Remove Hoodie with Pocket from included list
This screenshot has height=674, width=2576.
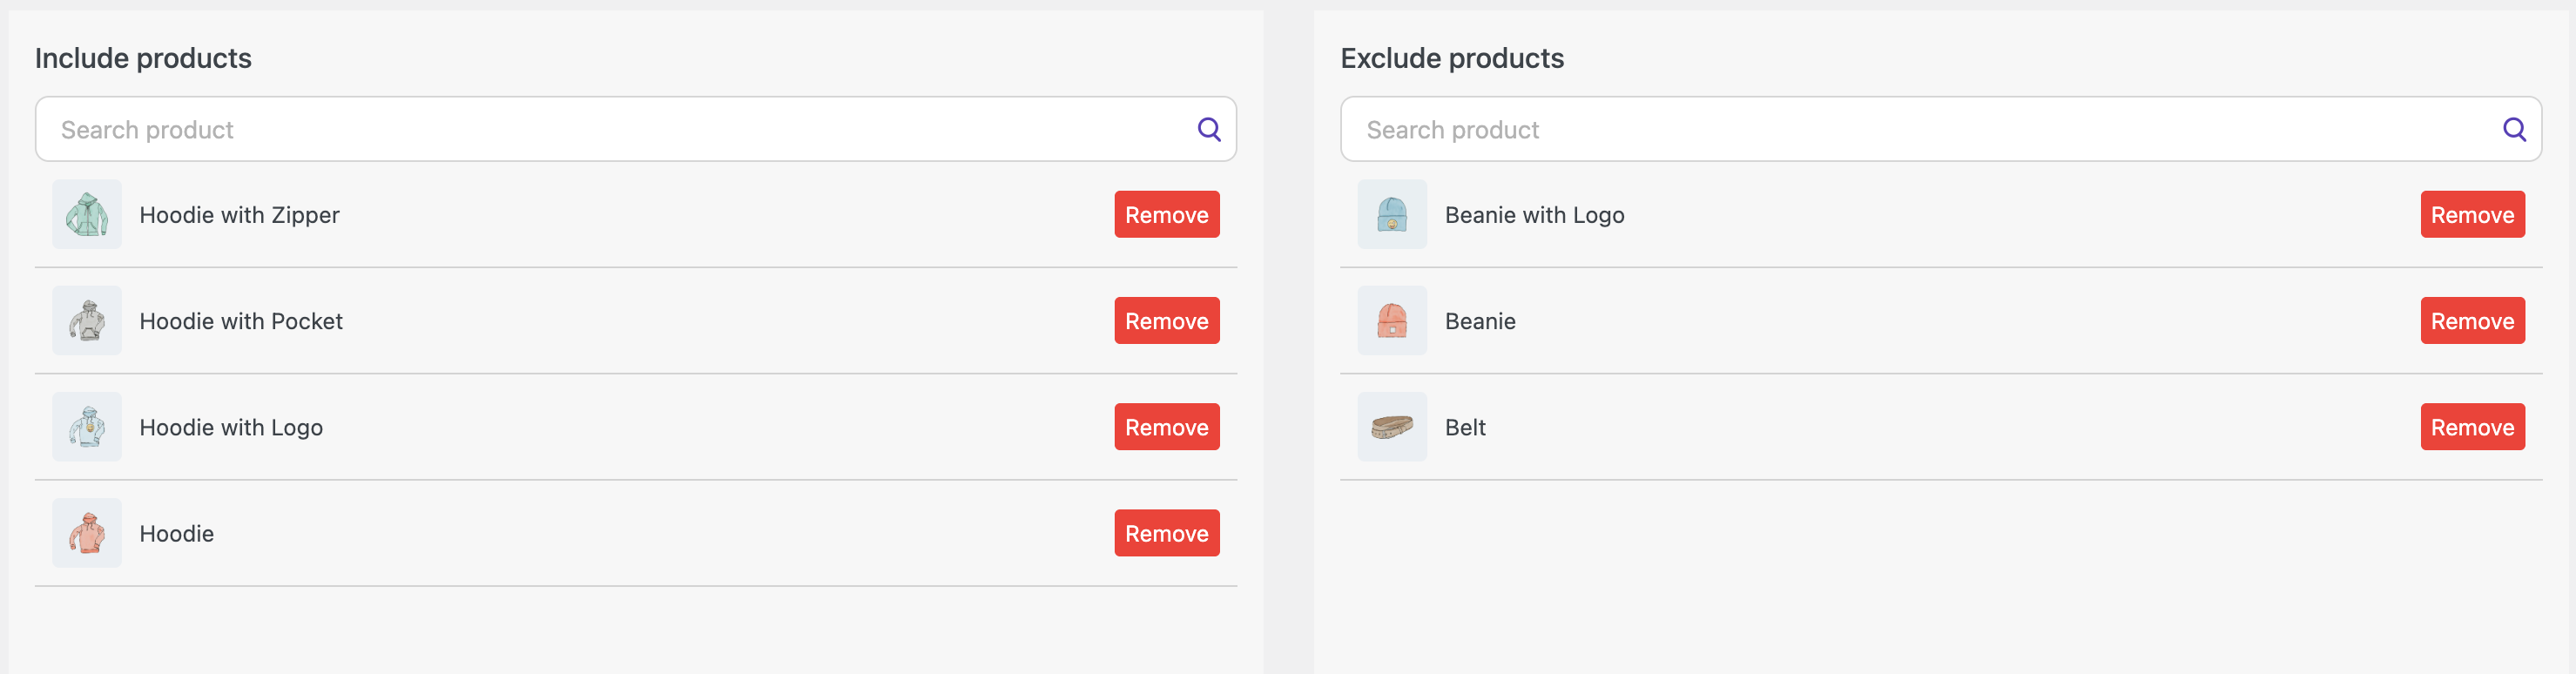(1166, 320)
